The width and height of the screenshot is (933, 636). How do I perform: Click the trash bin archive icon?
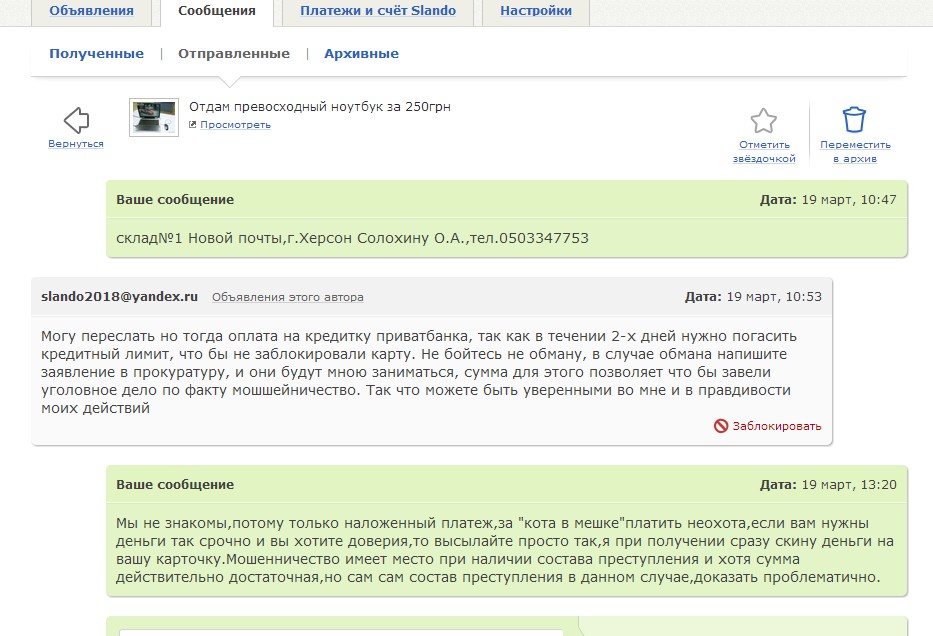pyautogui.click(x=854, y=120)
